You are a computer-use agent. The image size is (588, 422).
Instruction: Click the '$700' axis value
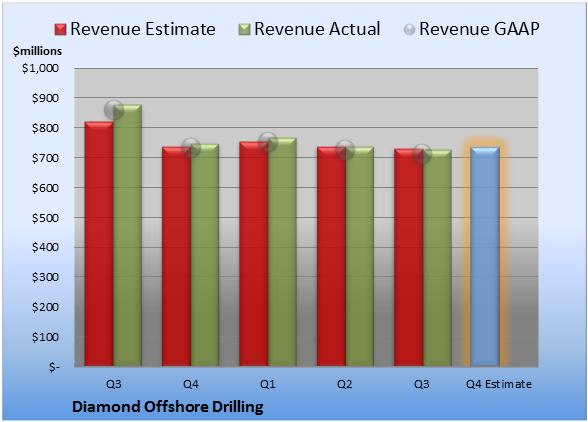45,158
